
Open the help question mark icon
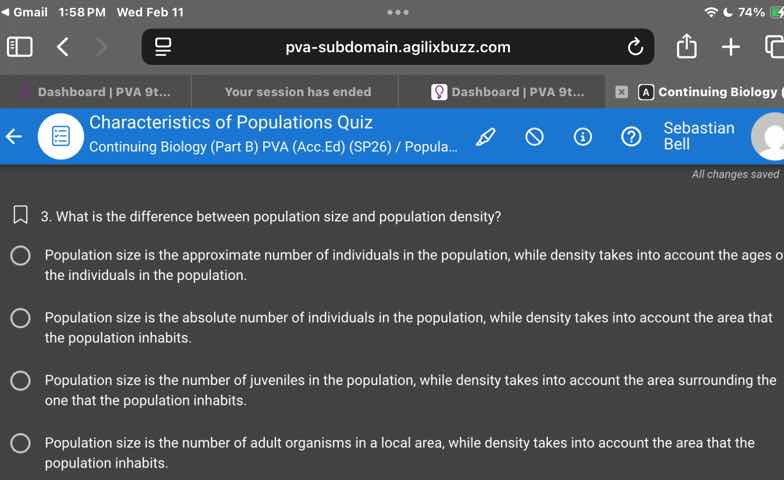coord(631,136)
